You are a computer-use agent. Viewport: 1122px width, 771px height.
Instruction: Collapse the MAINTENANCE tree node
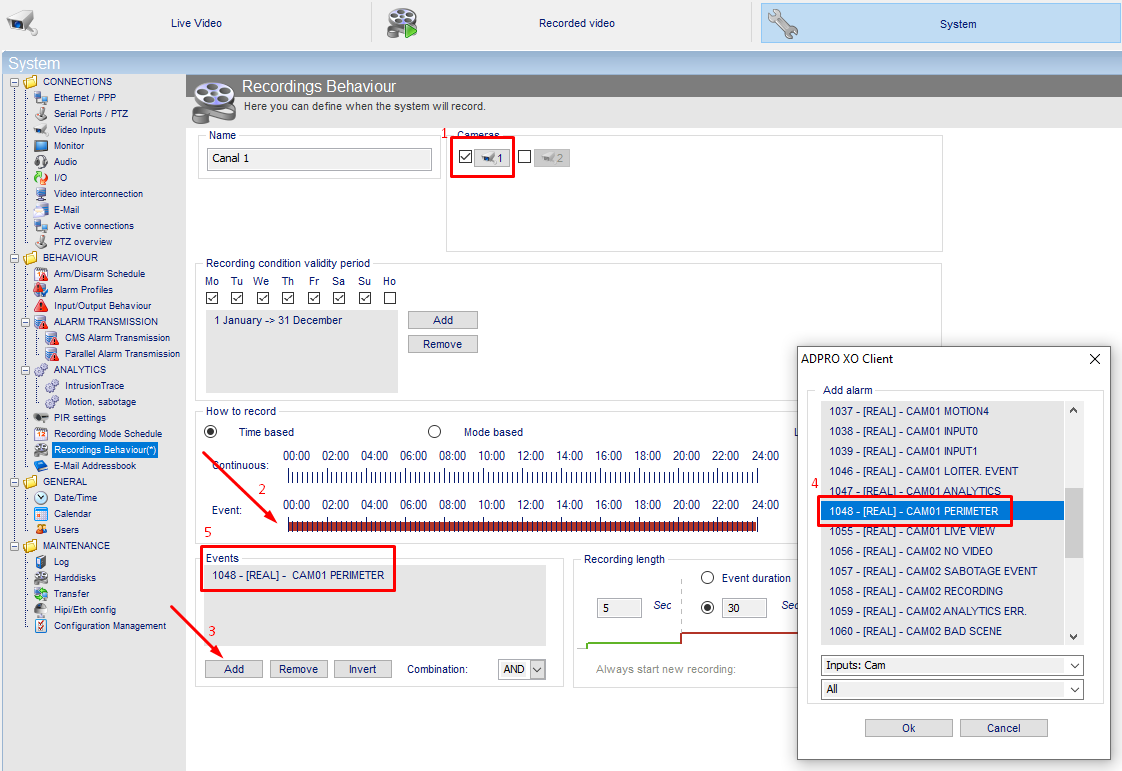pos(14,546)
